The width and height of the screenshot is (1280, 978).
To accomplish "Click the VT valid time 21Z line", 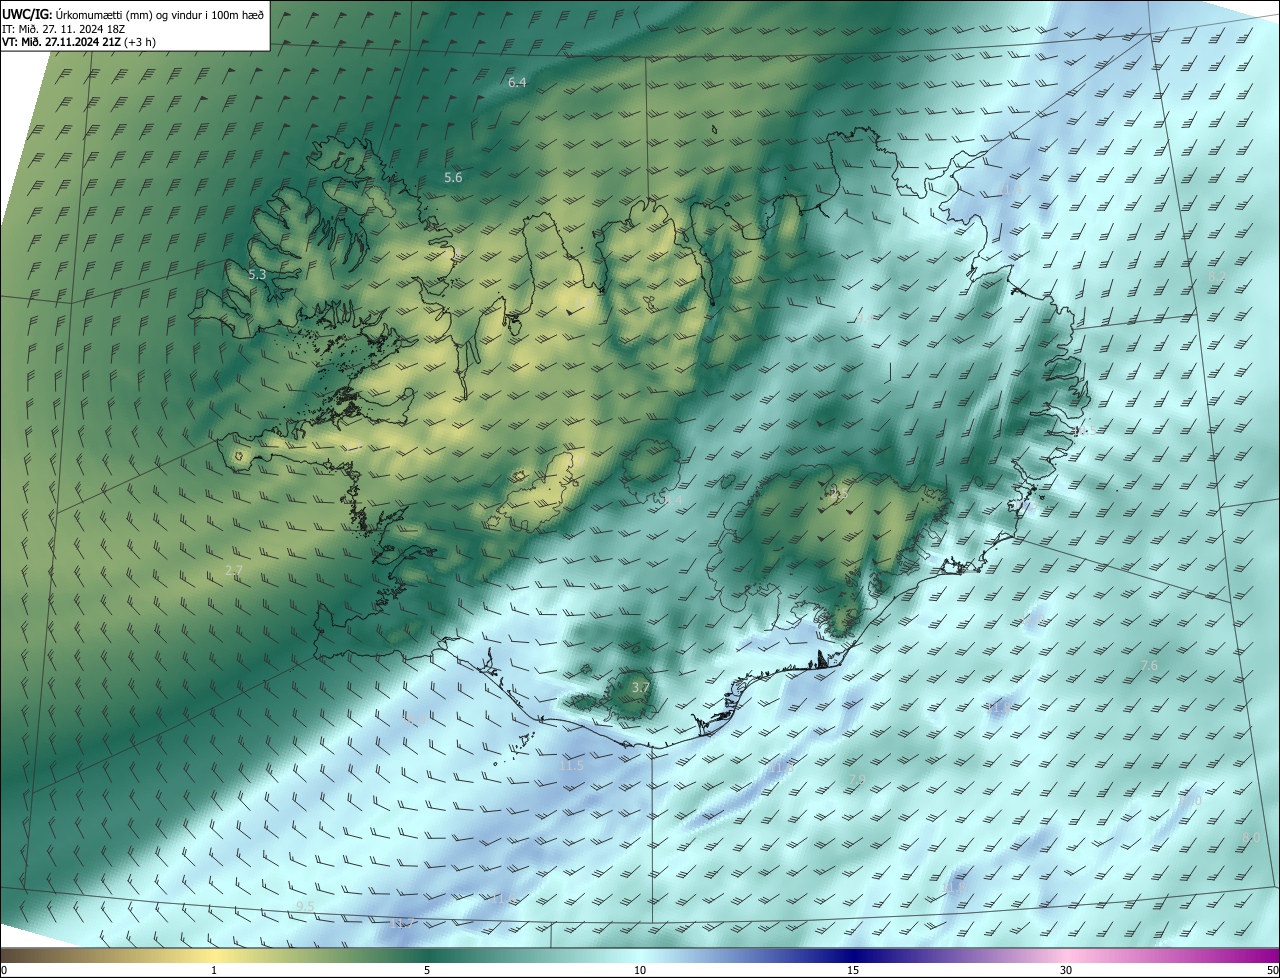I will [78, 42].
